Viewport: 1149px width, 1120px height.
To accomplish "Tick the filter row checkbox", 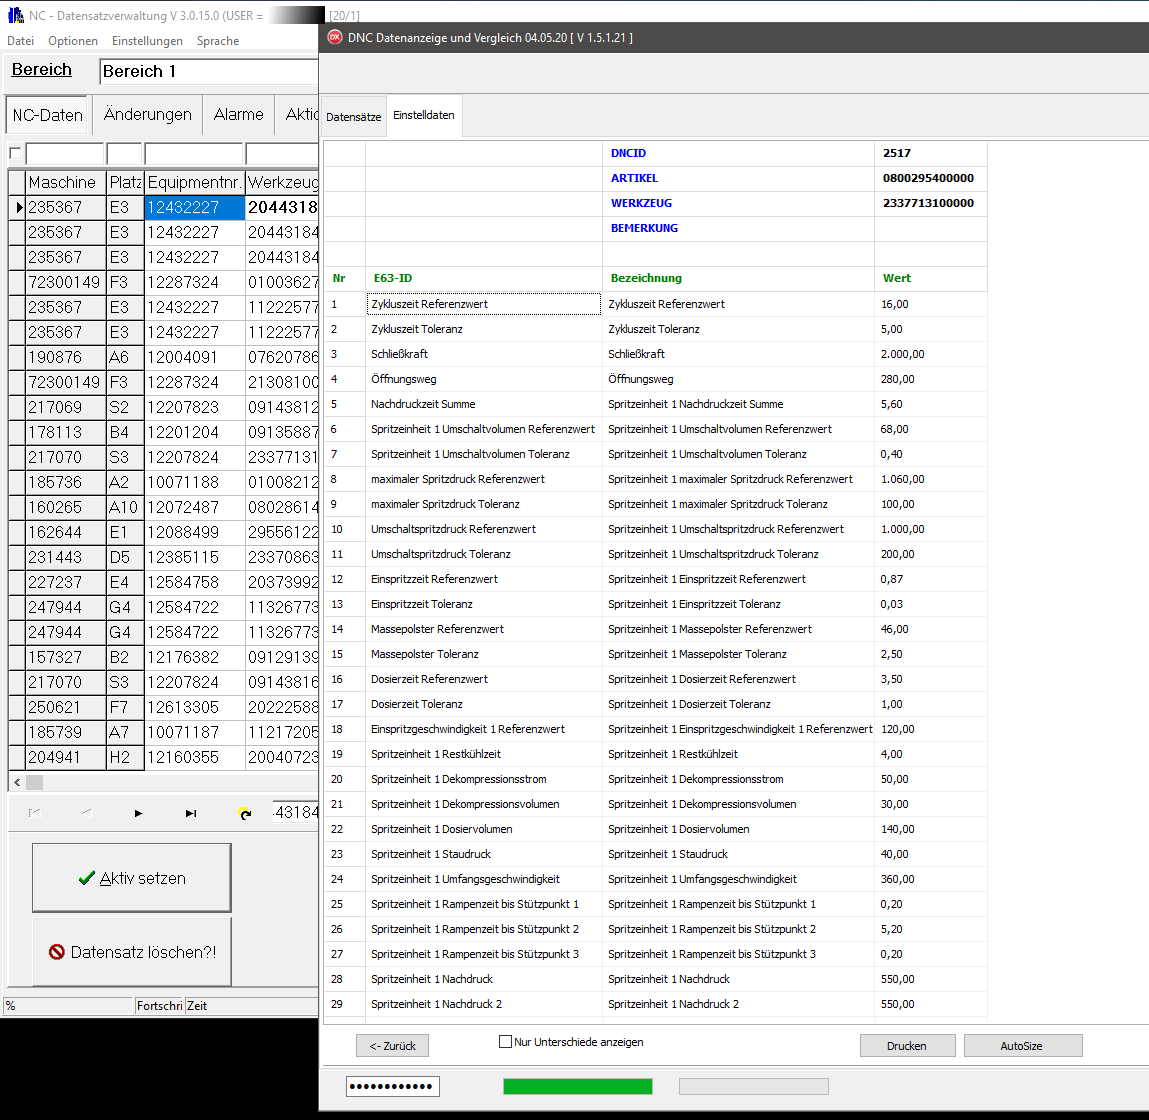I will 15,153.
